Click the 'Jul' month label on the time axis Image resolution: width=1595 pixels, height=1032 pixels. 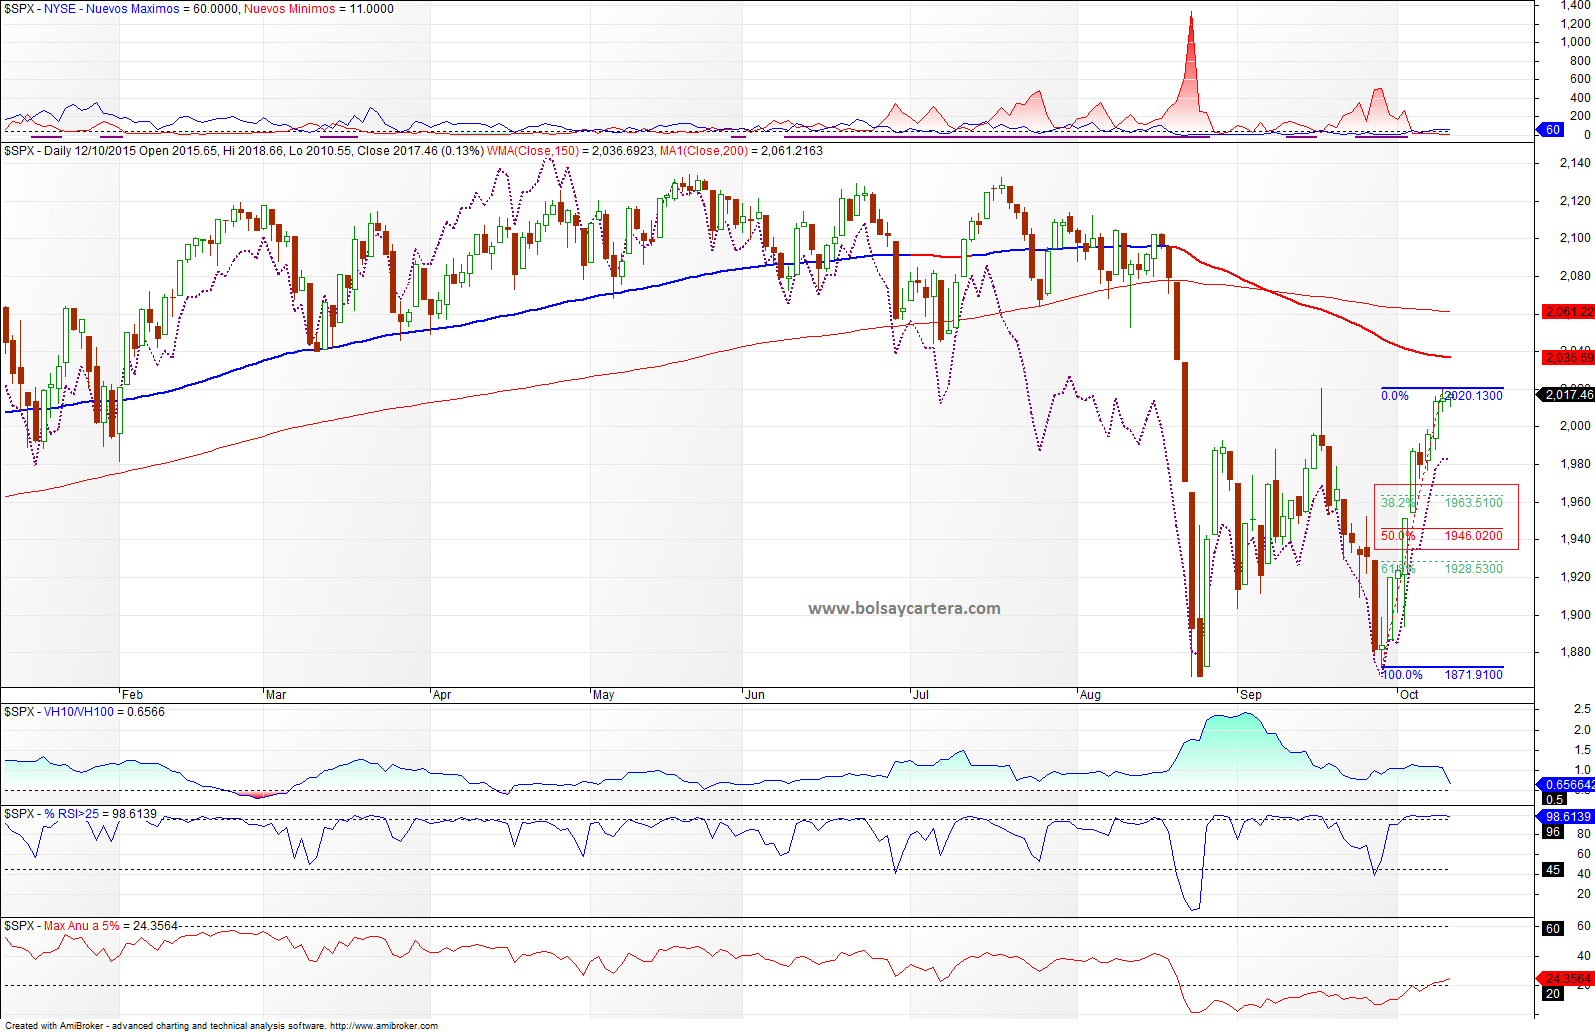pos(921,695)
